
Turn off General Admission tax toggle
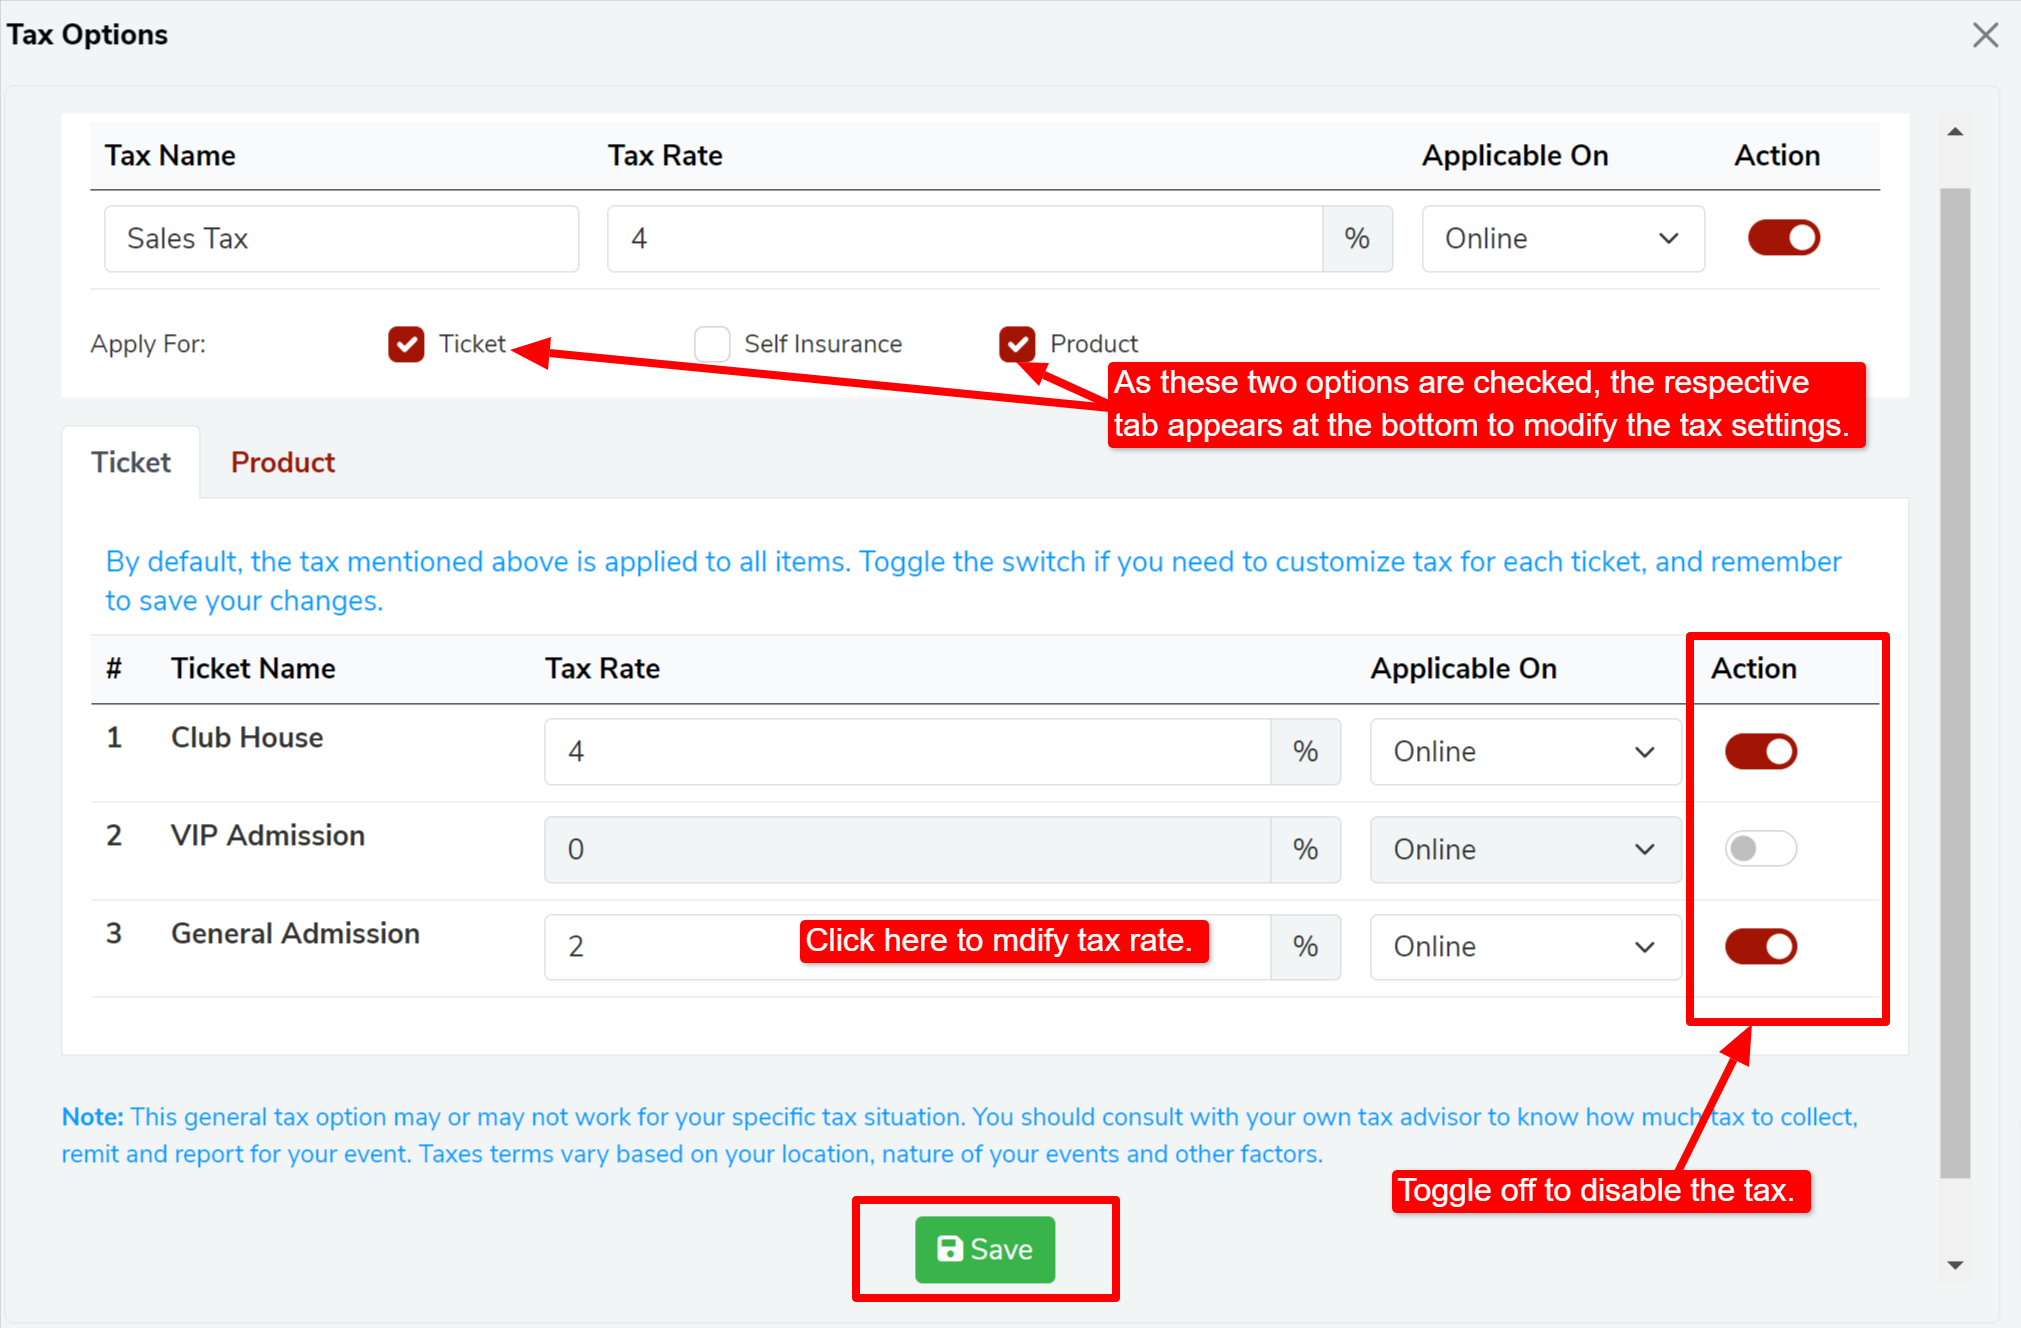[1760, 946]
